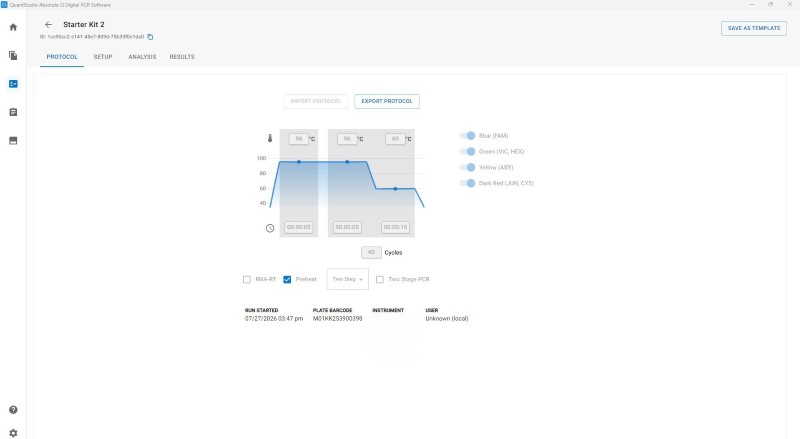The image size is (800, 439).
Task: Click the preheat temperature field showing 96
Action: click(x=298, y=139)
